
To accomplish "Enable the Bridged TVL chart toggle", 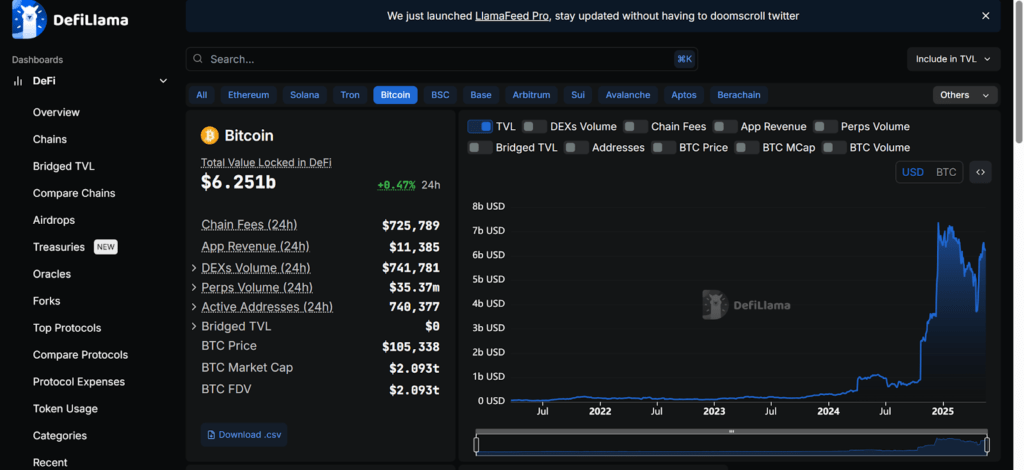I will (480, 148).
